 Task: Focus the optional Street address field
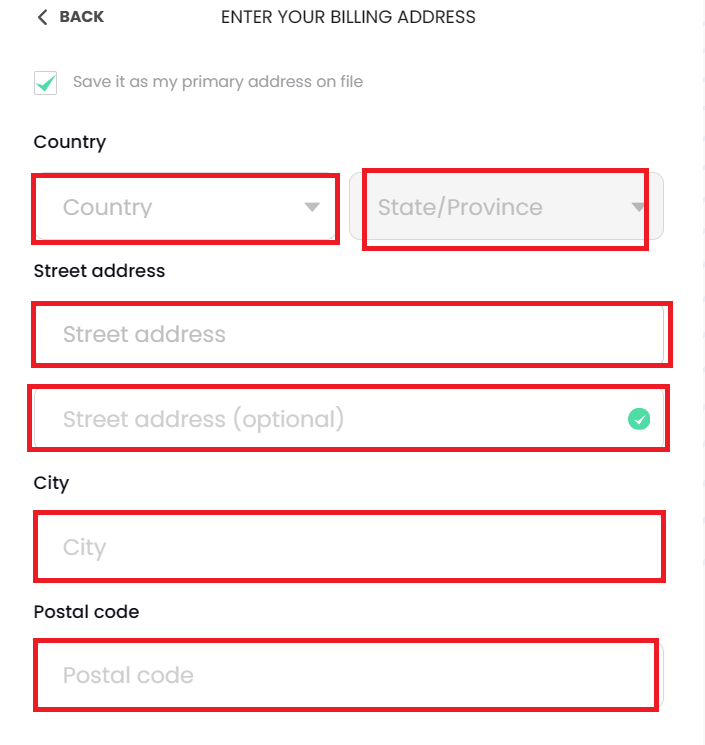coord(330,419)
